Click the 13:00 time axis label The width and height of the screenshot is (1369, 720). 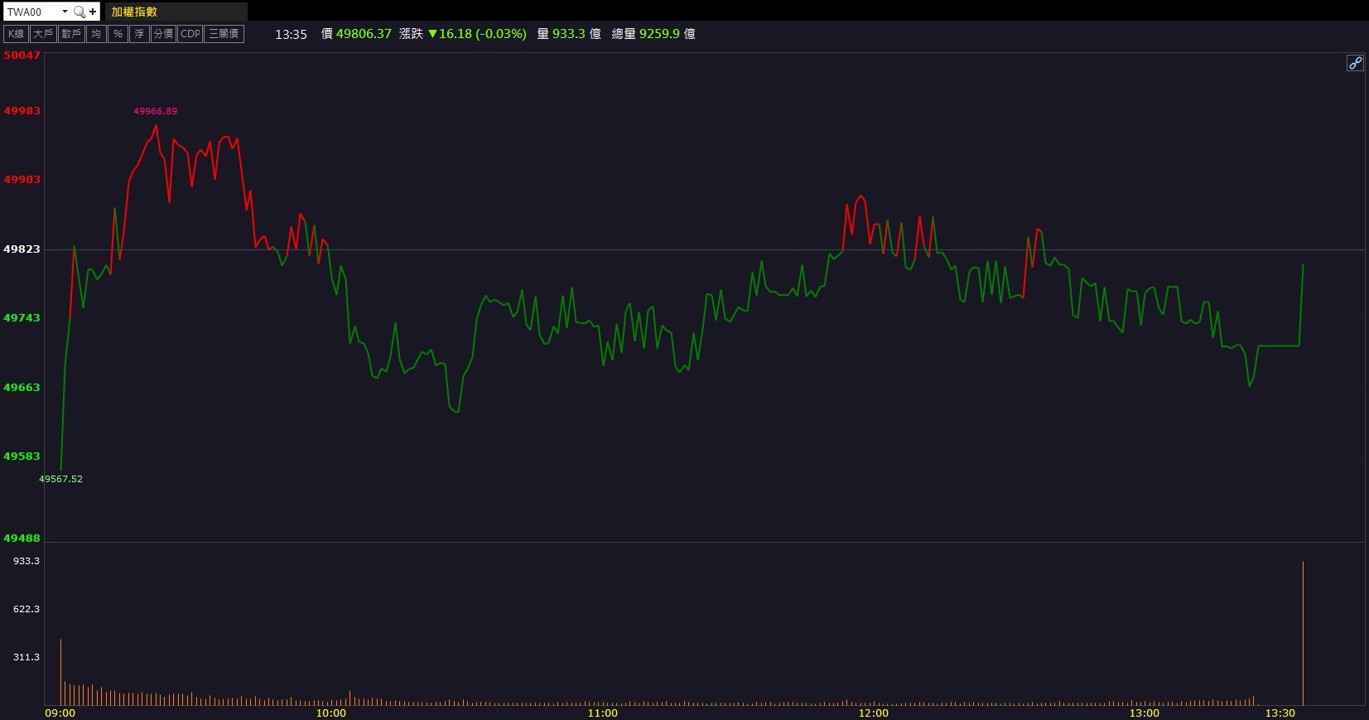1144,713
